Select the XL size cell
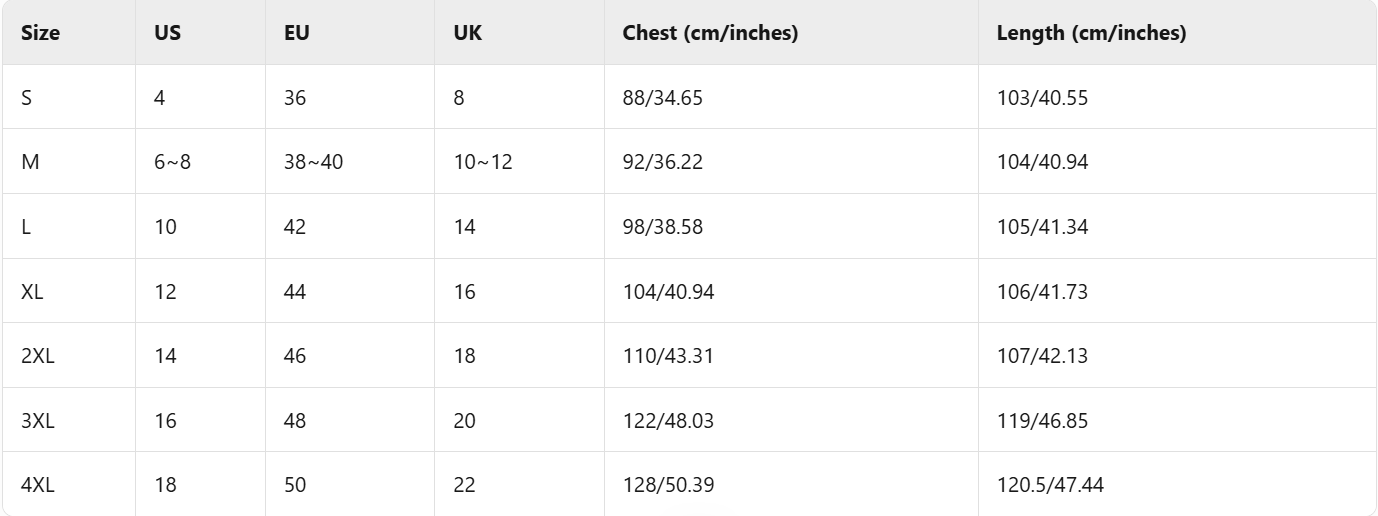The height and width of the screenshot is (516, 1378). (x=31, y=291)
